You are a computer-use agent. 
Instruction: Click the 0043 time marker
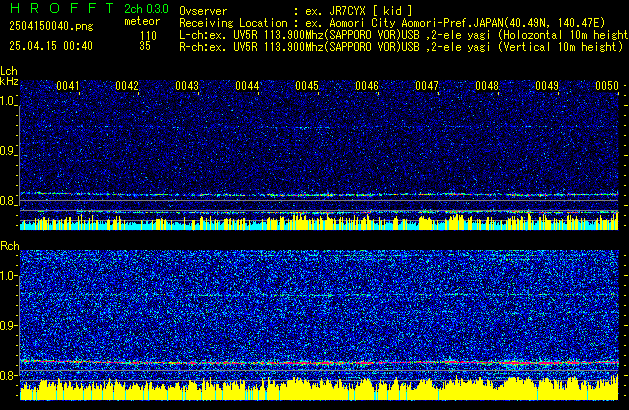[187, 86]
